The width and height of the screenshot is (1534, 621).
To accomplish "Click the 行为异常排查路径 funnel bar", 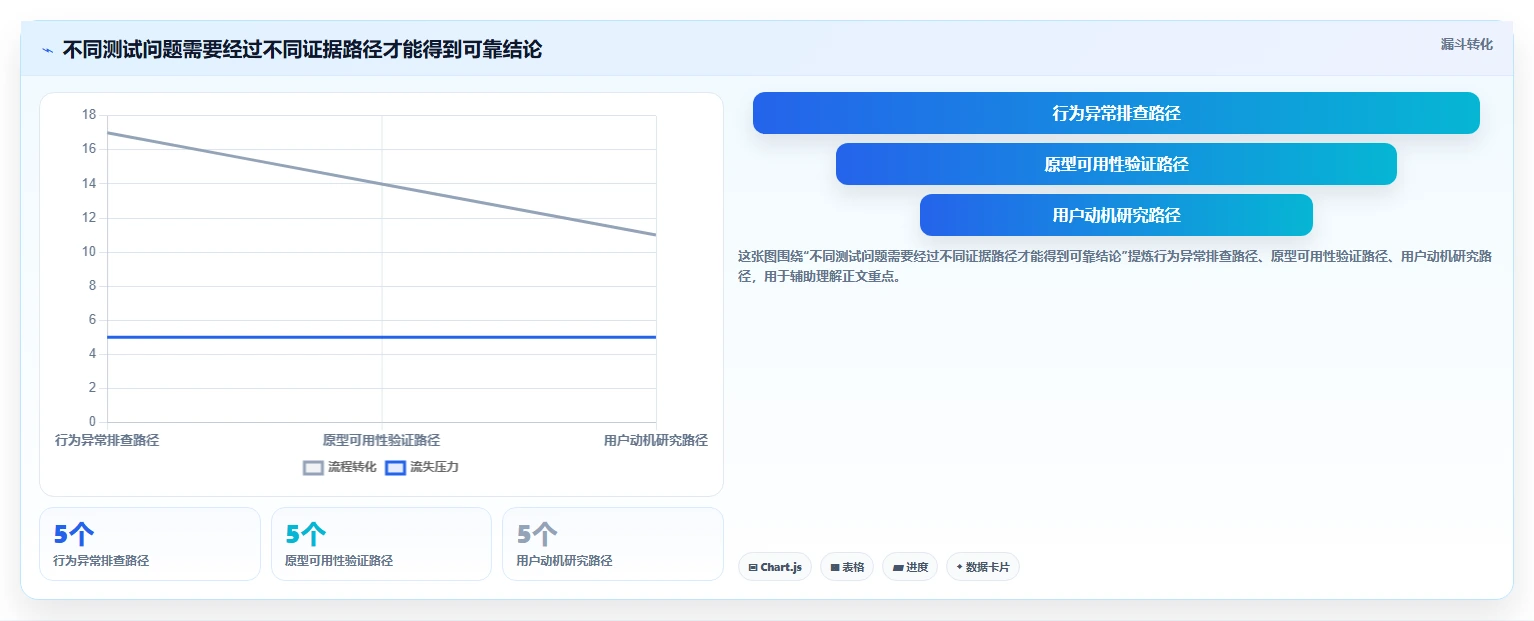I will pyautogui.click(x=1116, y=113).
